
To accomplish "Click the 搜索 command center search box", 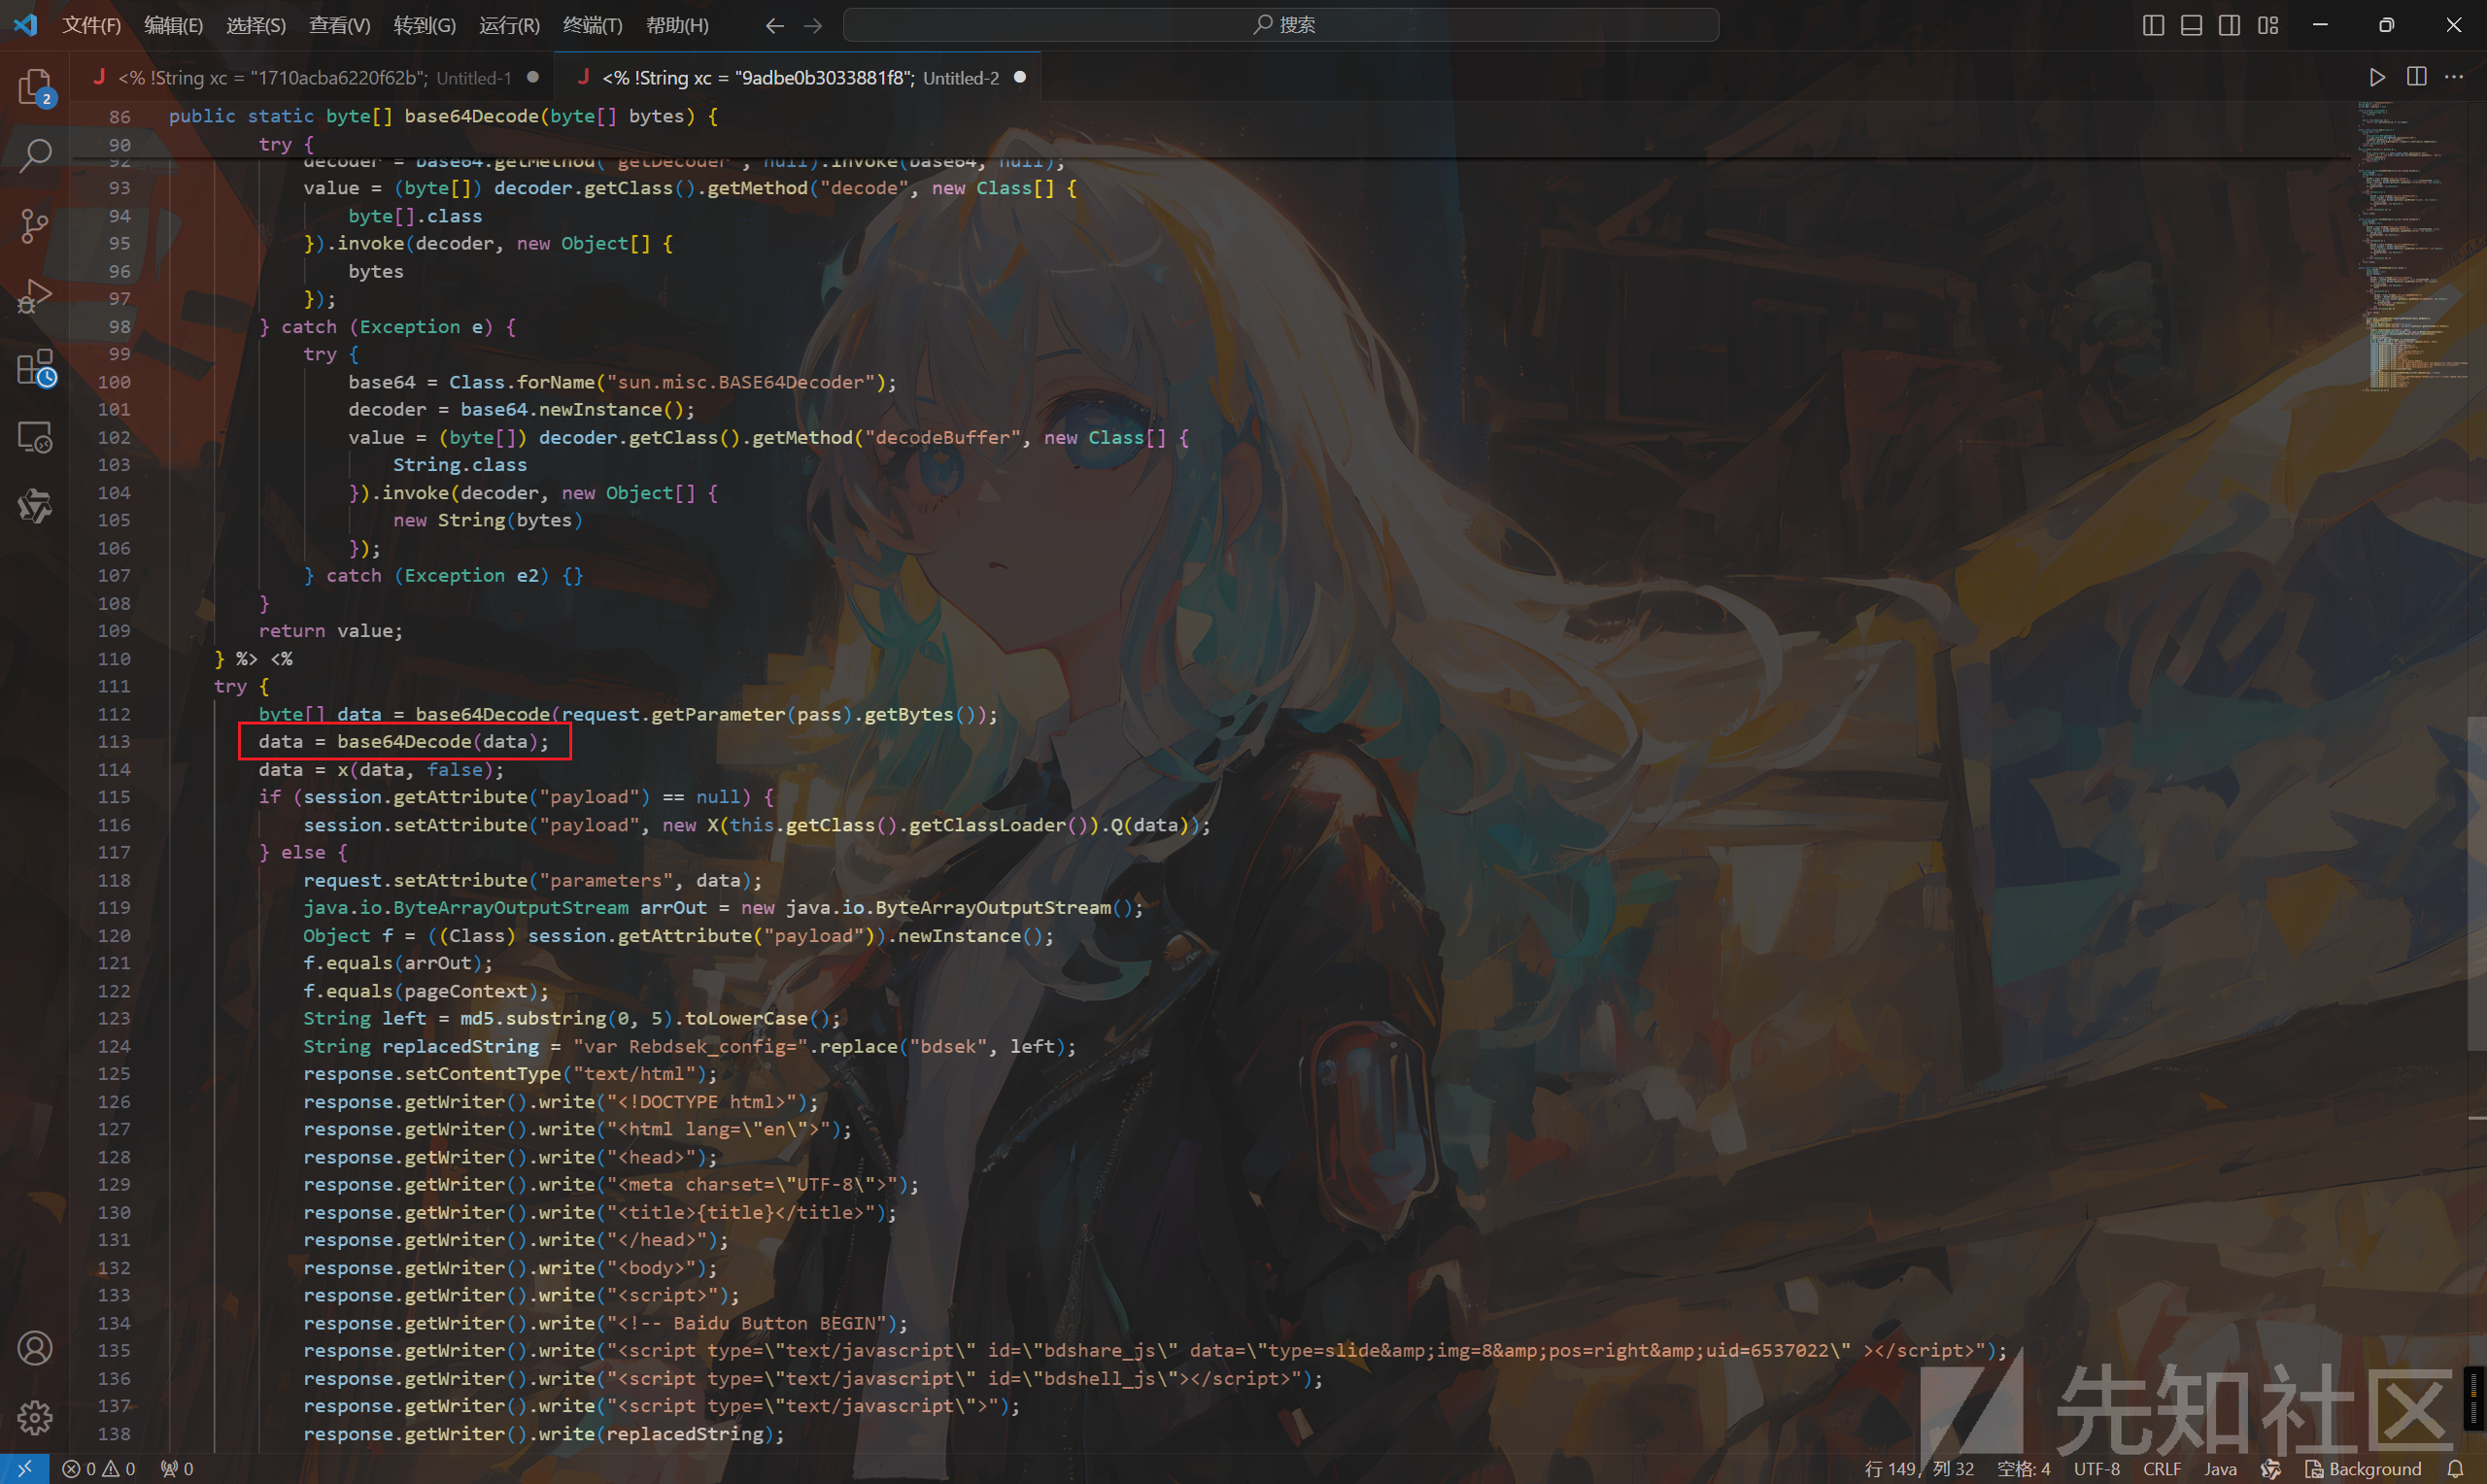I will tap(1281, 25).
